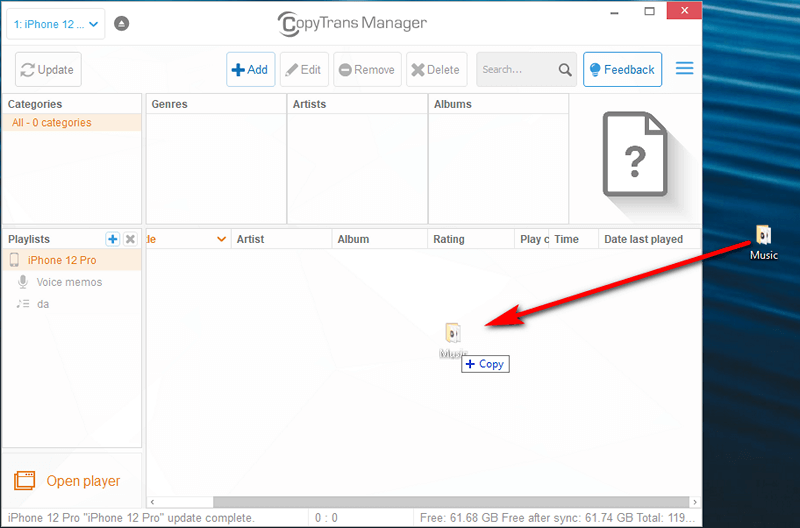Add a new playlist with plus icon
The image size is (800, 528).
pos(113,239)
